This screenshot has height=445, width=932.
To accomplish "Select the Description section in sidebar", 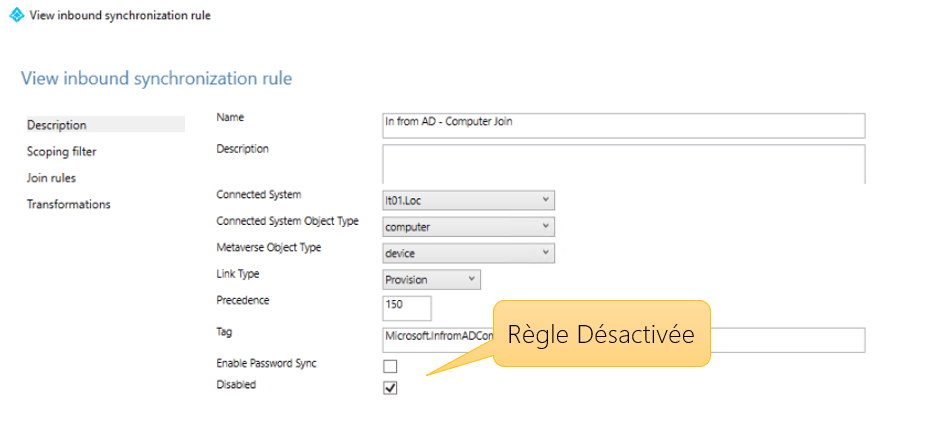I will coord(57,125).
